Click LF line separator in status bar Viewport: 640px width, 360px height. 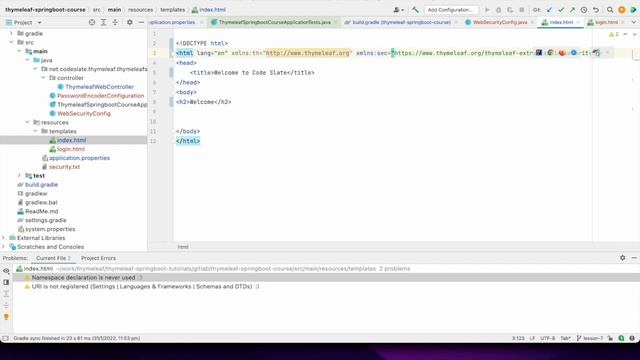tap(532, 338)
